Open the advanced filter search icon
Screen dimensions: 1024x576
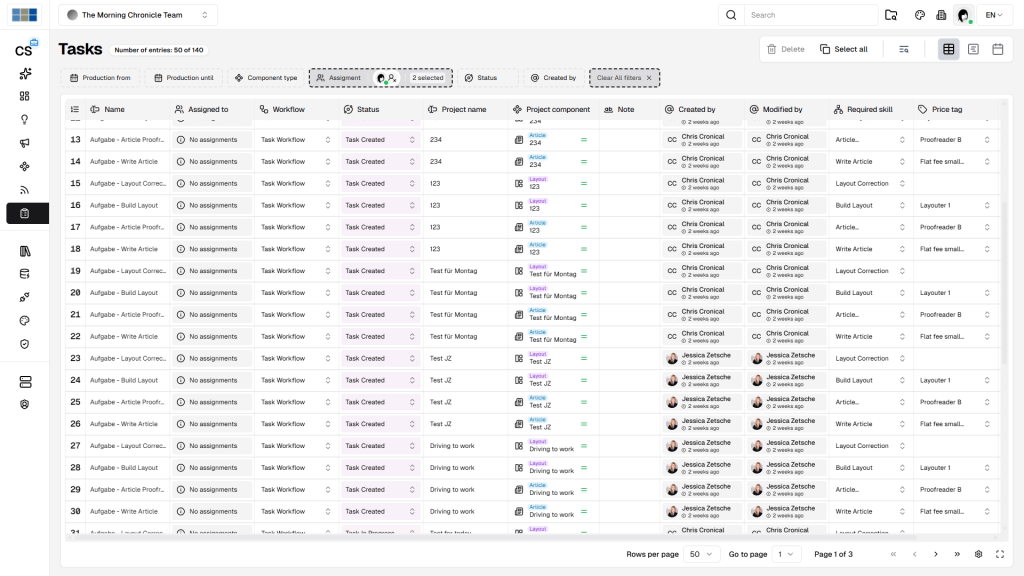tap(904, 49)
